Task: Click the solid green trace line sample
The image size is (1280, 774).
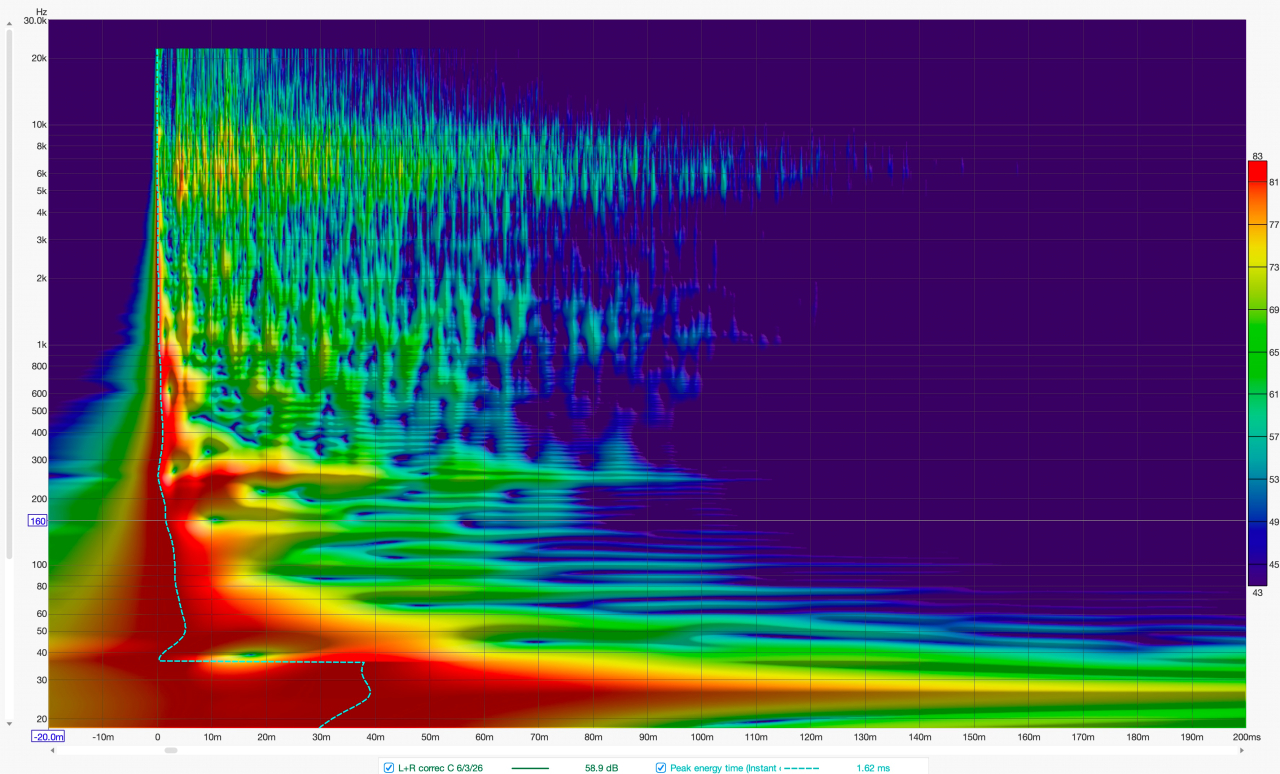Action: pos(530,768)
